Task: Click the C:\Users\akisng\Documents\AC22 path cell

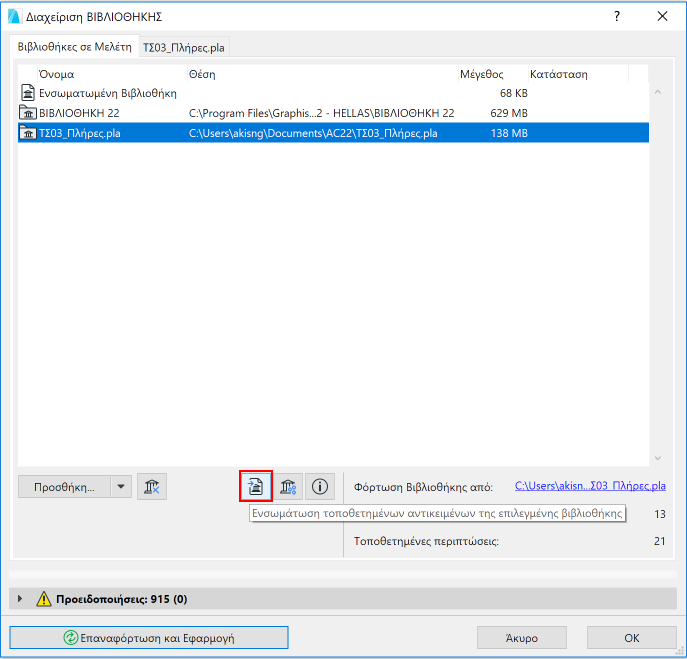Action: 313,133
